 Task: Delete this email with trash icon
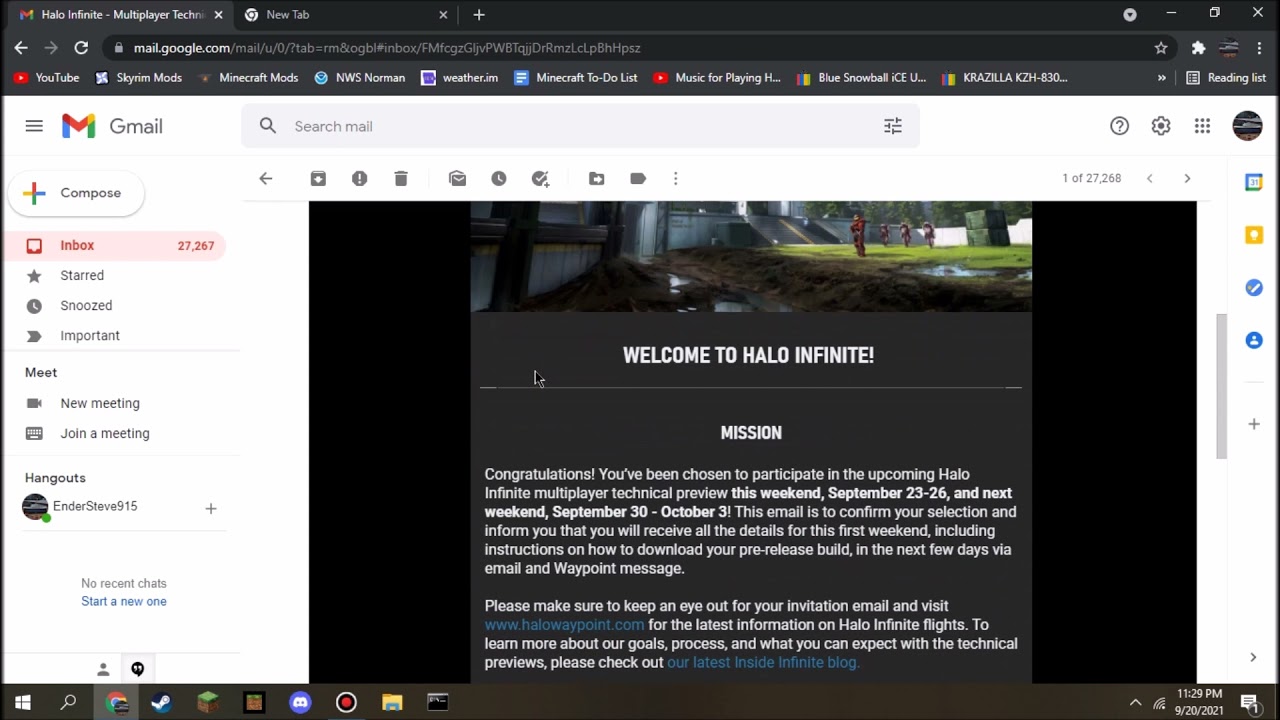point(401,178)
